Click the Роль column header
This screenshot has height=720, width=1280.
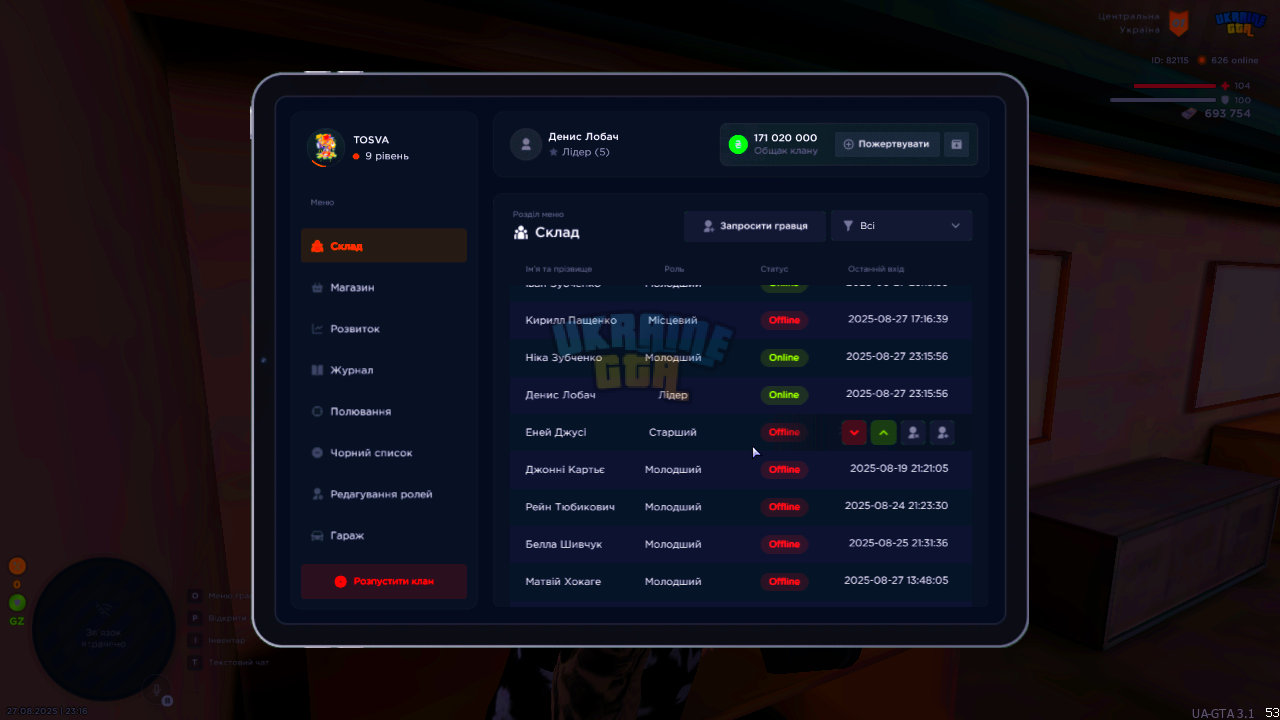[674, 269]
